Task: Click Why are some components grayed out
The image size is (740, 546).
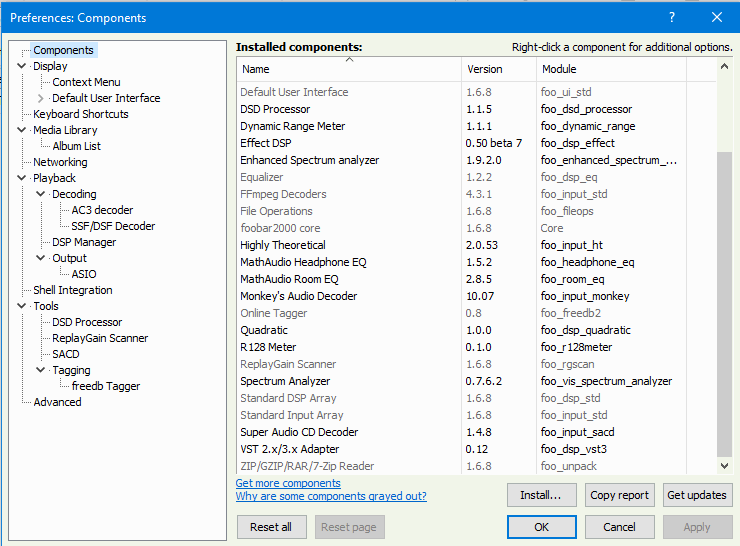Action: coord(331,496)
